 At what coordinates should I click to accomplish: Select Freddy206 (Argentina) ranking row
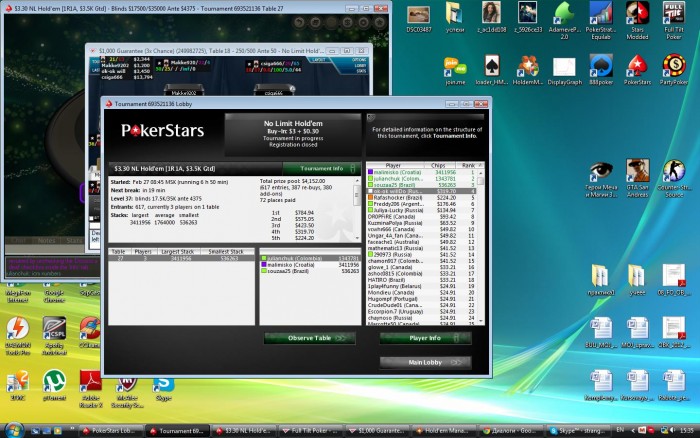(421, 204)
